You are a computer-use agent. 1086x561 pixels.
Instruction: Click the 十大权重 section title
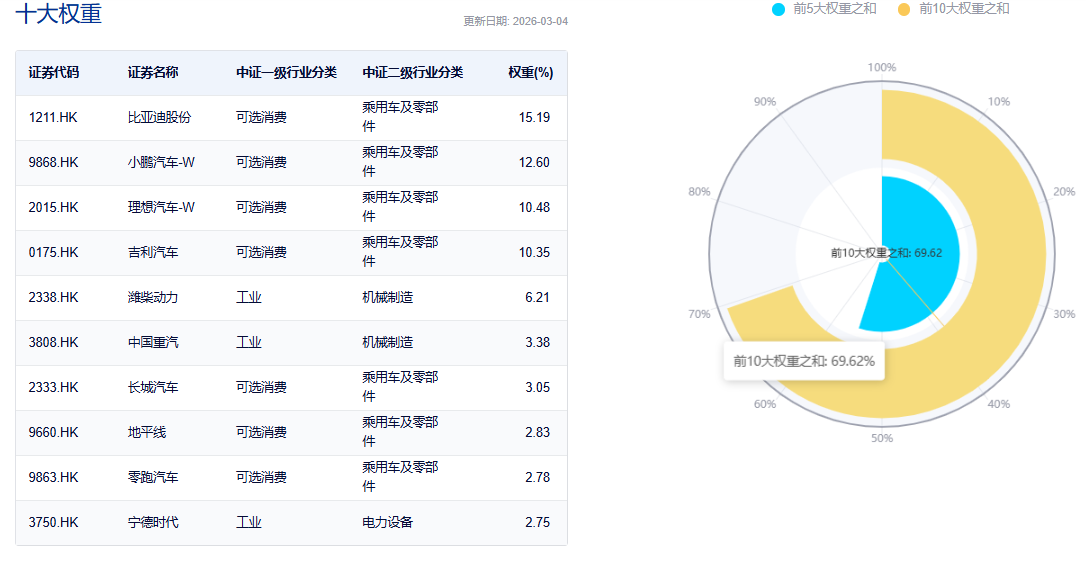coord(58,14)
